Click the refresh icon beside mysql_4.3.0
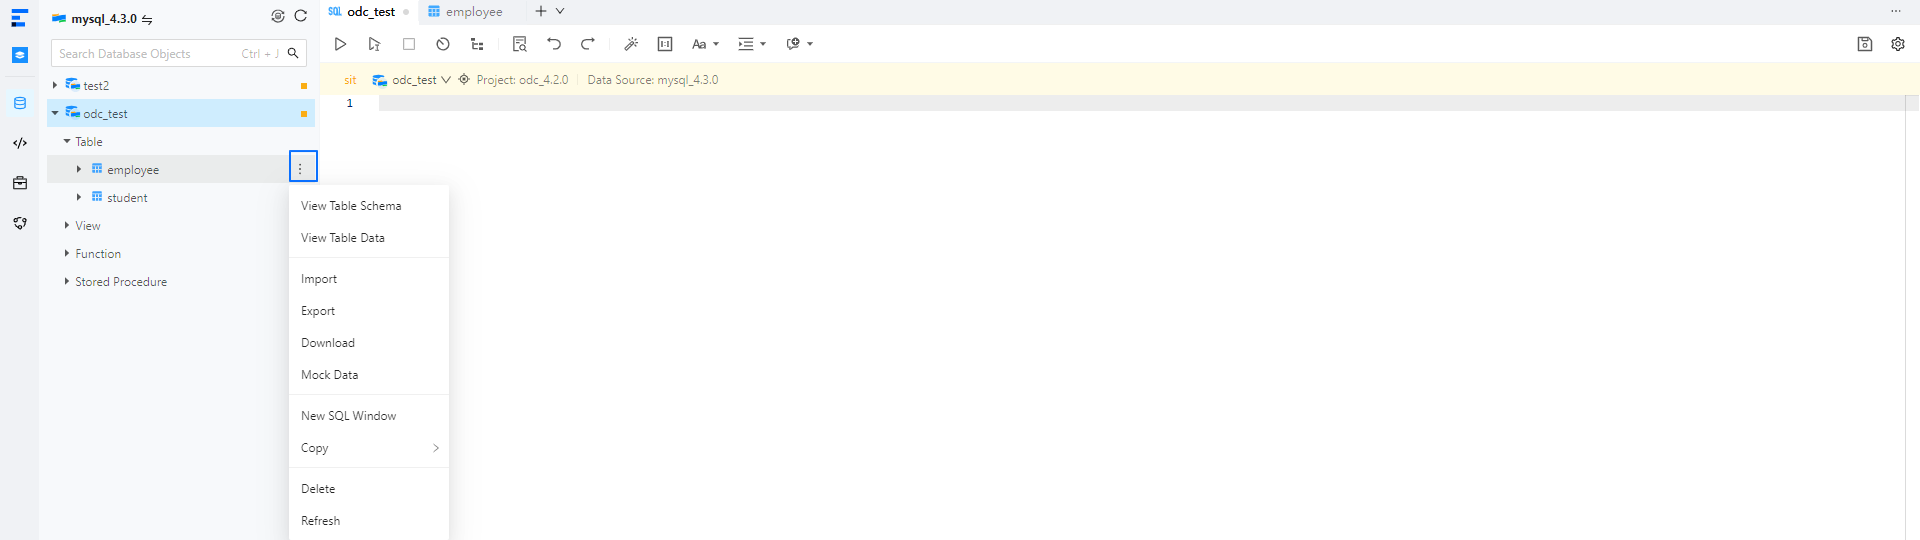Viewport: 1920px width, 540px height. click(300, 16)
